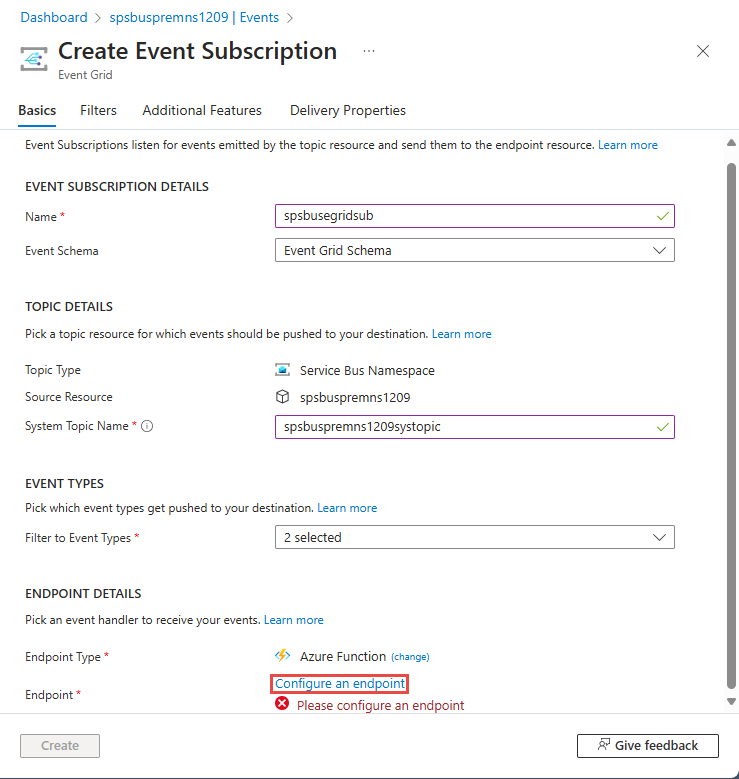
Task: Close the Create Event Subscription pane
Action: 703,51
